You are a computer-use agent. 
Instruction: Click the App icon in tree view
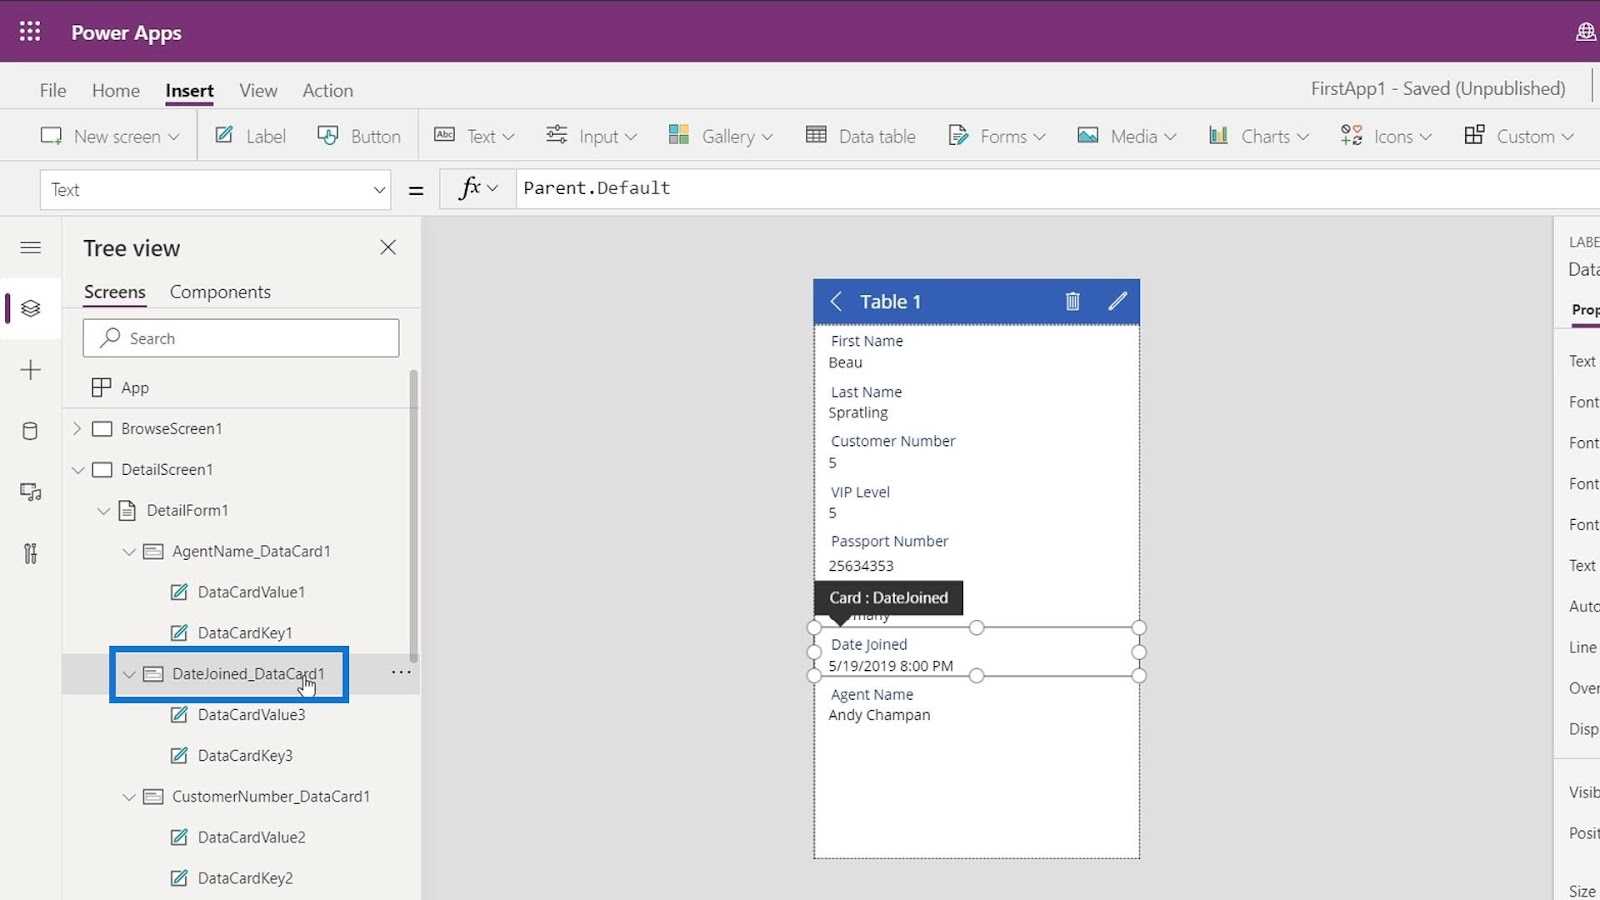[x=101, y=387]
